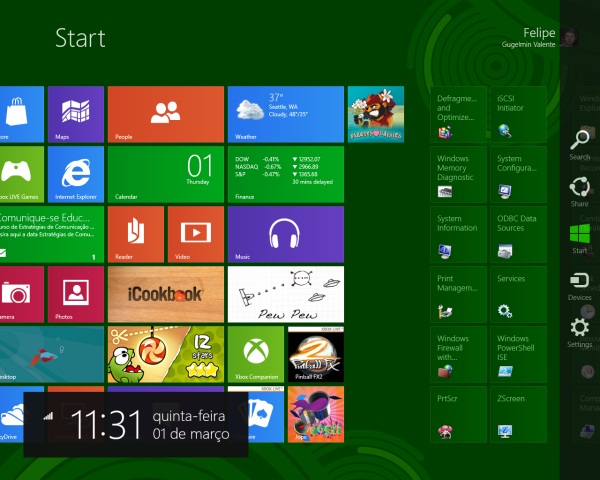Open the Camera tile
This screenshot has height=480, width=600.
[x=22, y=294]
